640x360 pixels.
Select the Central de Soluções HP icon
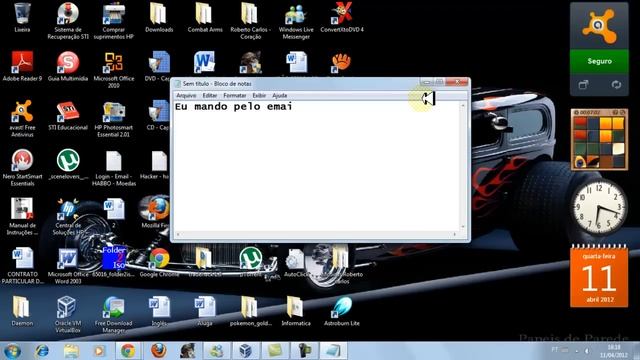click(x=68, y=216)
